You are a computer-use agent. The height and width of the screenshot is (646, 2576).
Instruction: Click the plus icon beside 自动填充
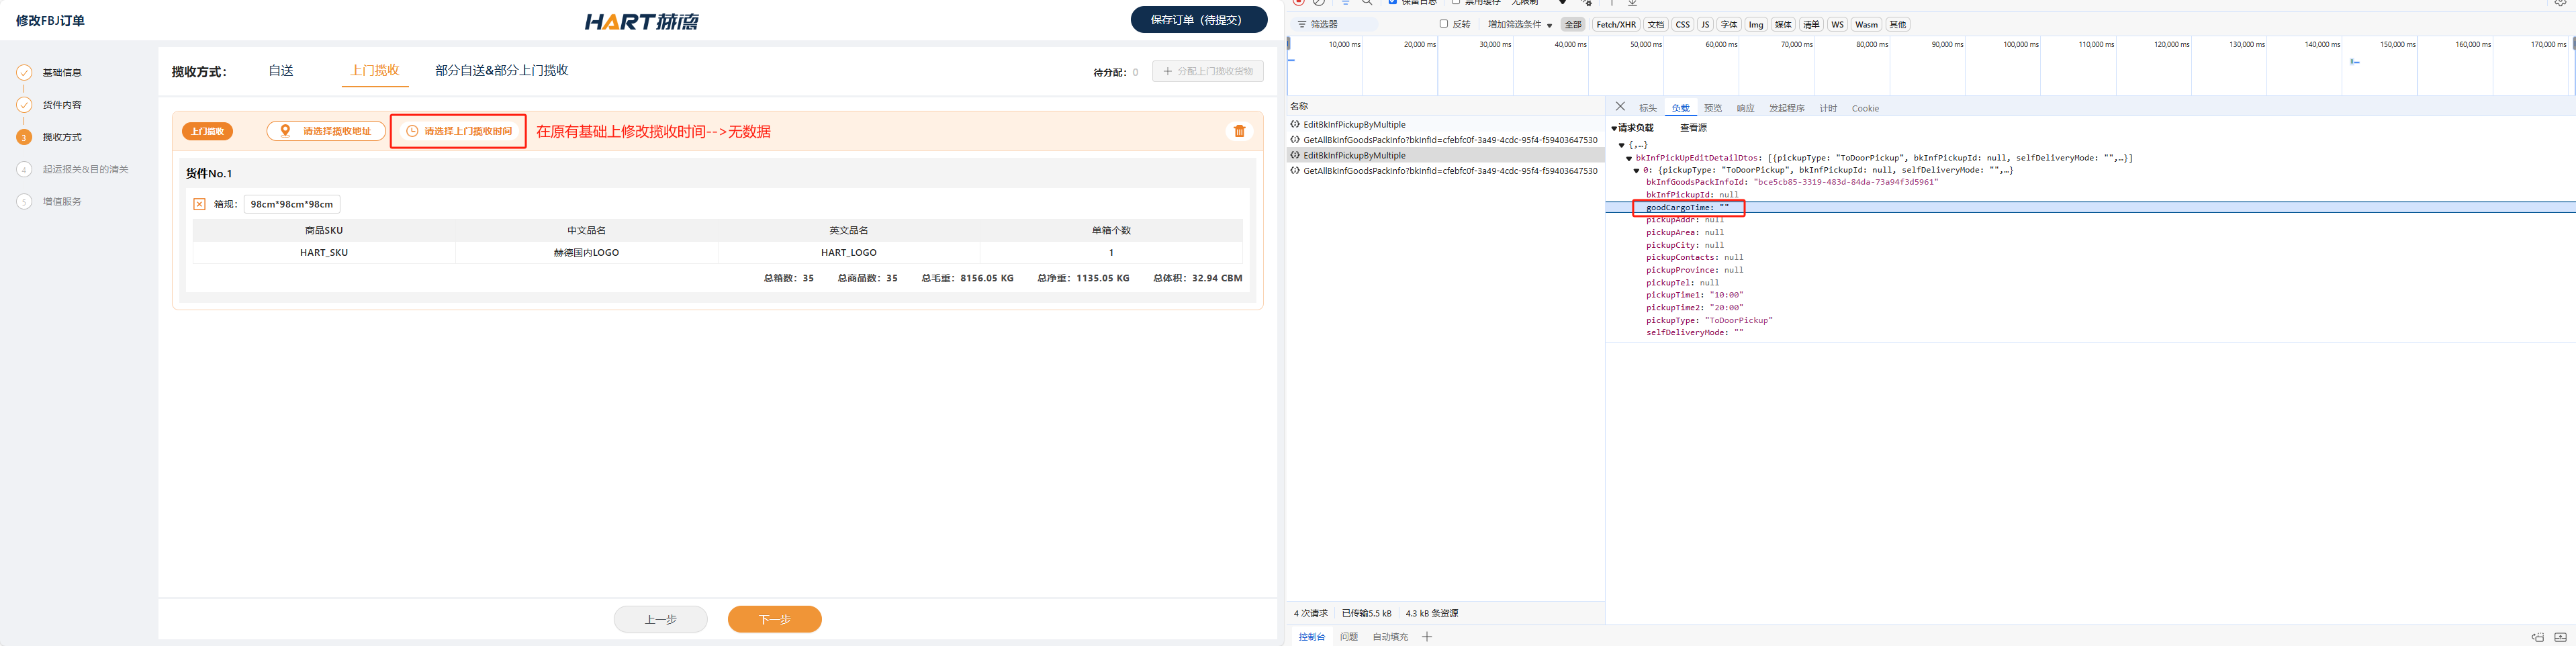pos(1427,637)
